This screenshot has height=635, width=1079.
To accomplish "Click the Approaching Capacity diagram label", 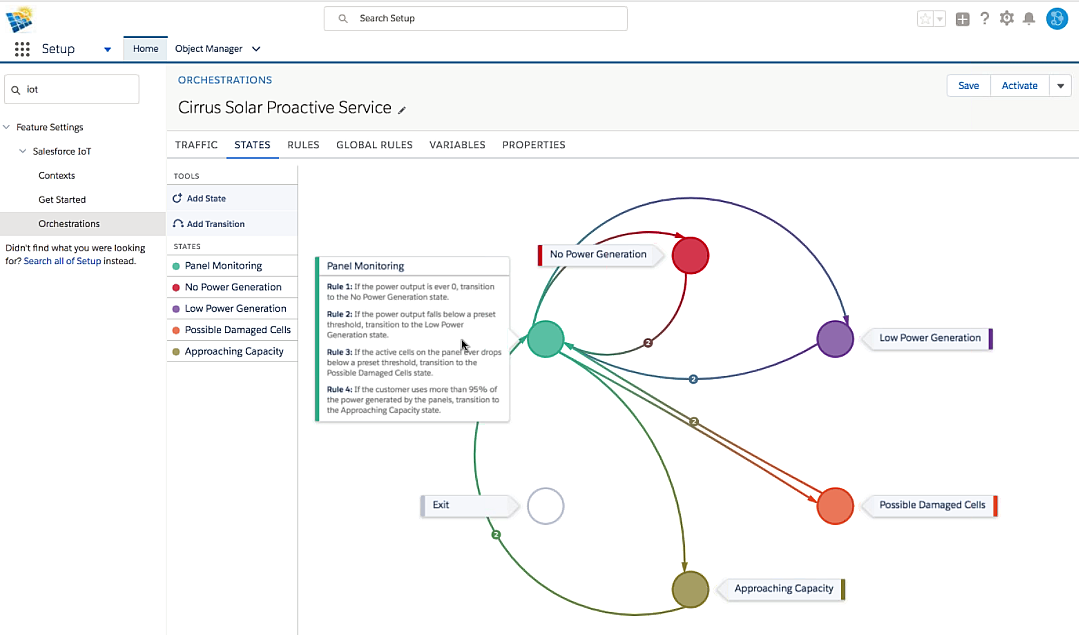I will coord(783,589).
